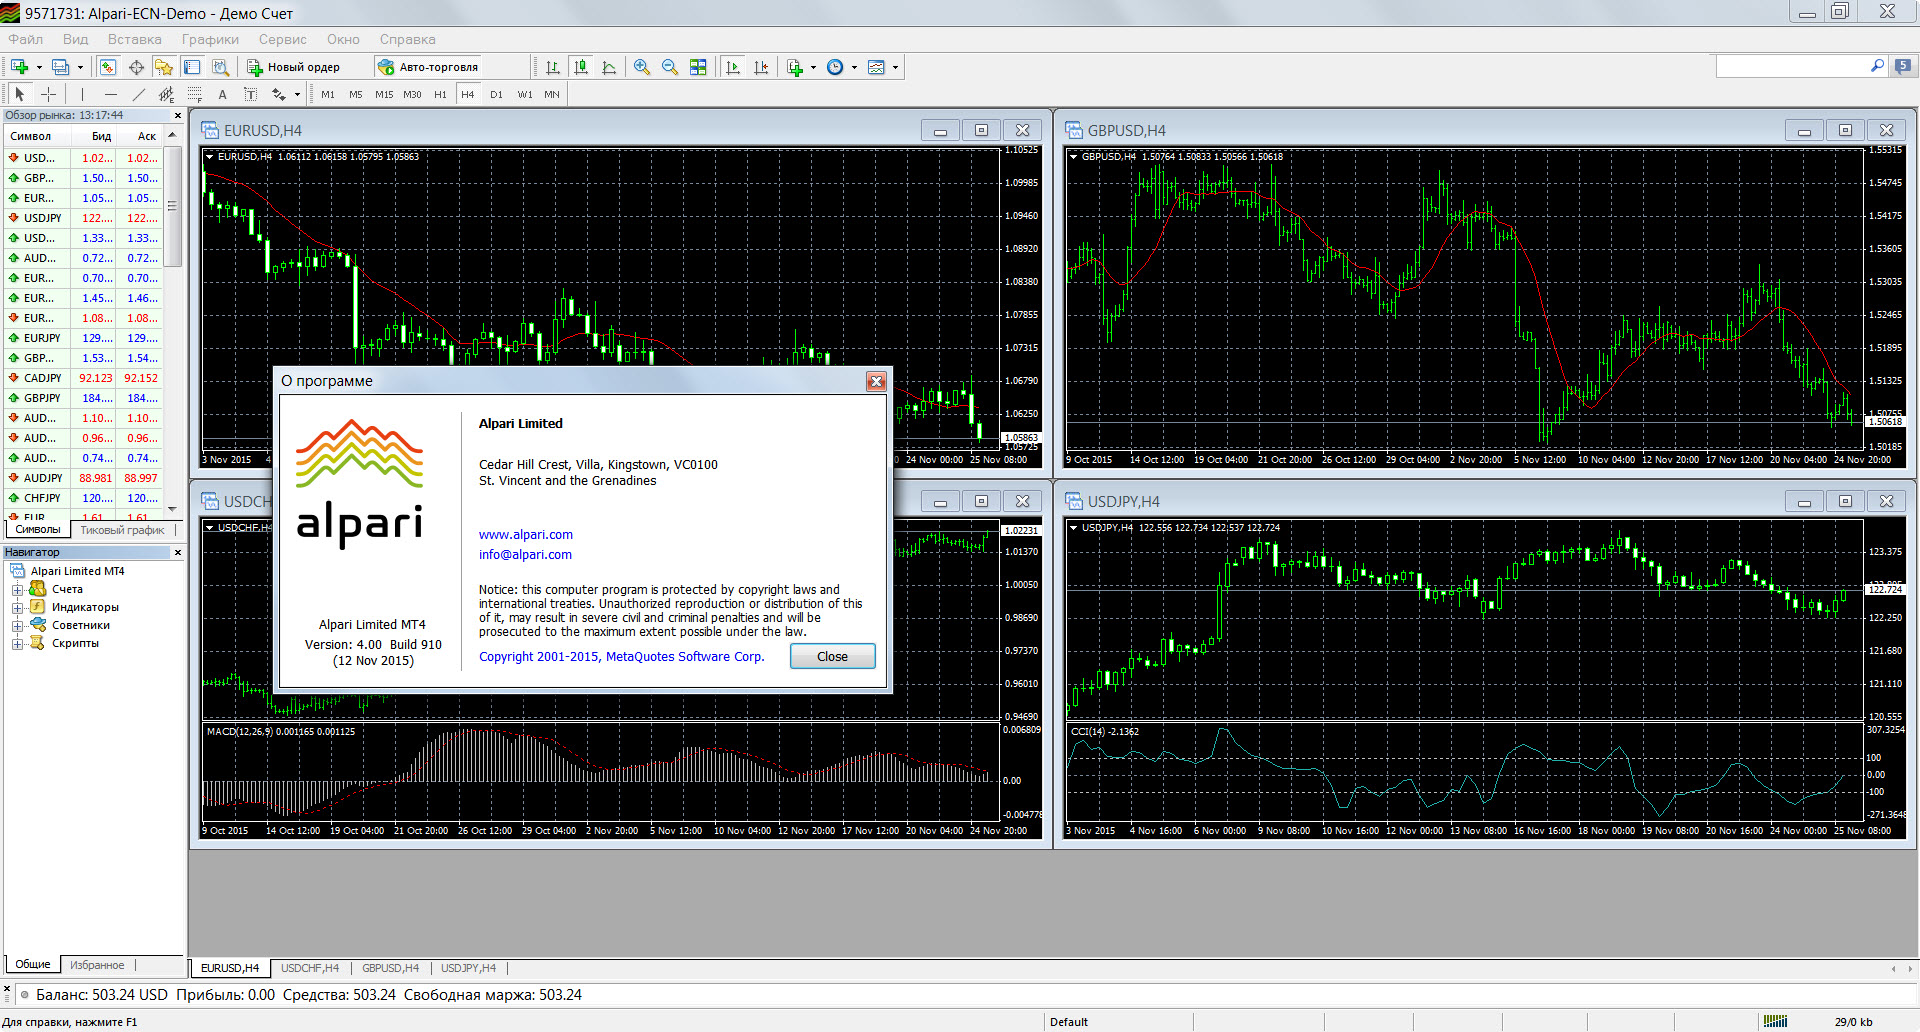Image resolution: width=1920 pixels, height=1032 pixels.
Task: Select the line chart type icon
Action: (x=609, y=67)
